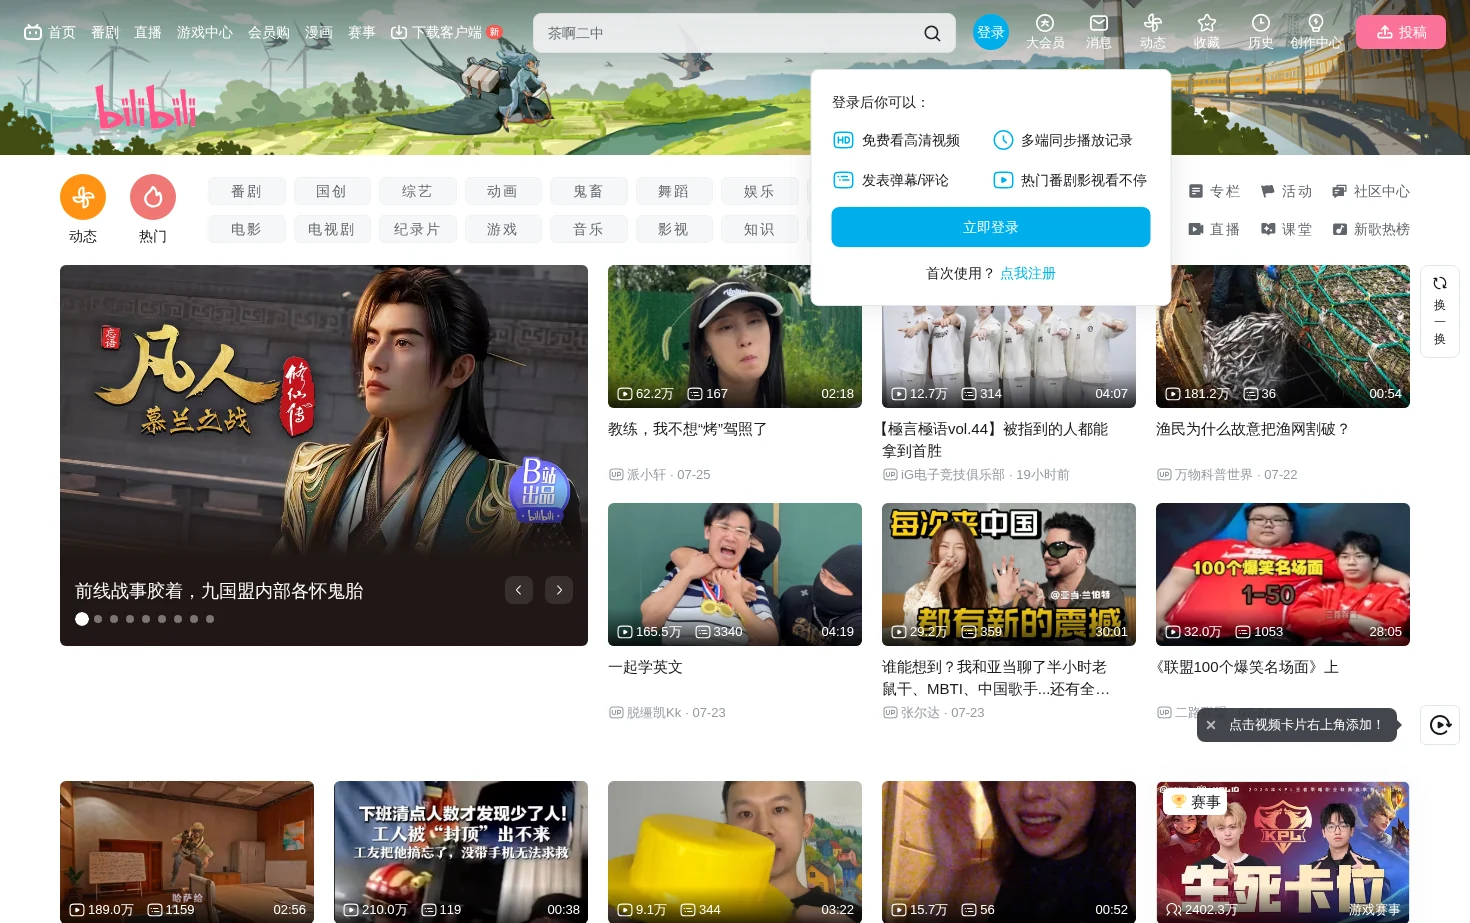This screenshot has width=1470, height=923.
Task: Open the 动态 icon in top bar
Action: pos(1153,32)
